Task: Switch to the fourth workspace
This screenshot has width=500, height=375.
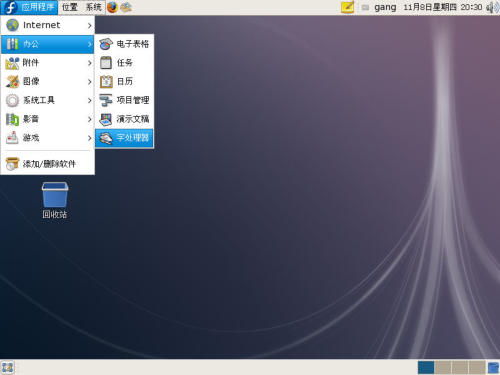Action: (x=477, y=367)
